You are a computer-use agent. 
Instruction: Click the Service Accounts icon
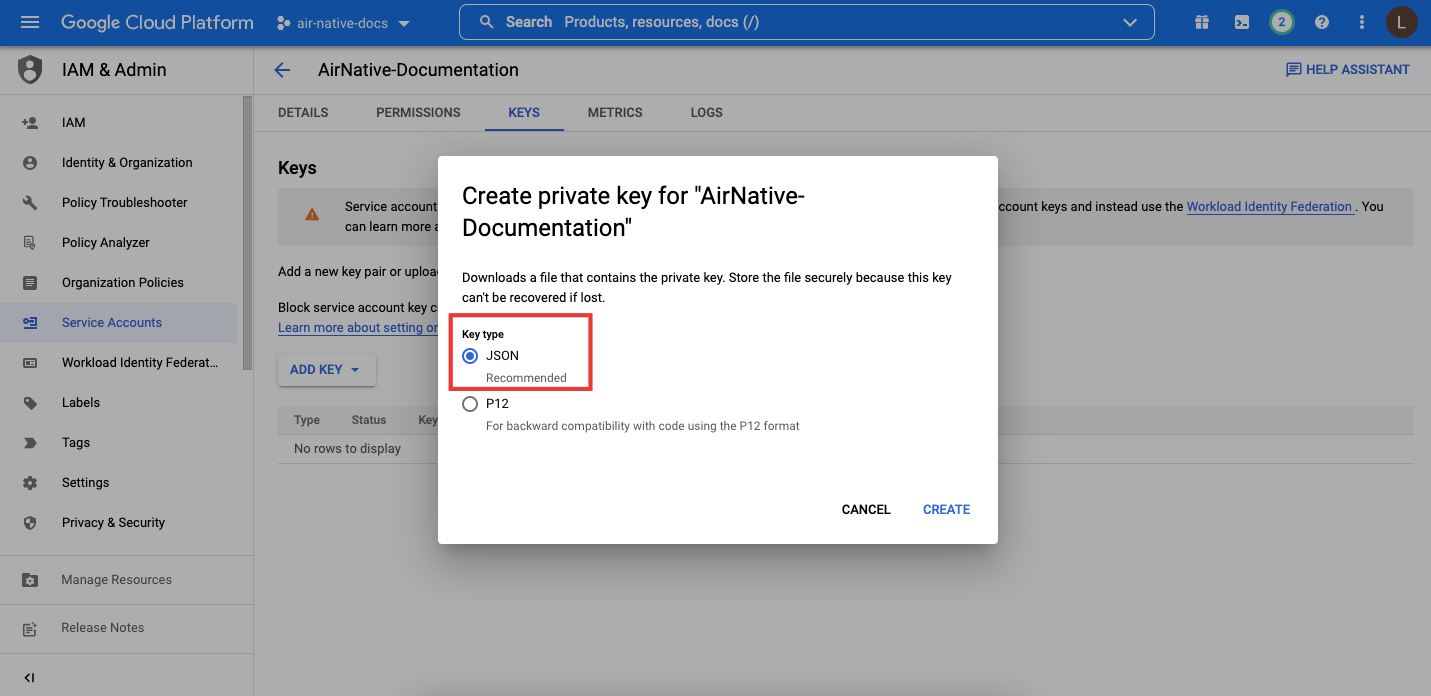(30, 323)
